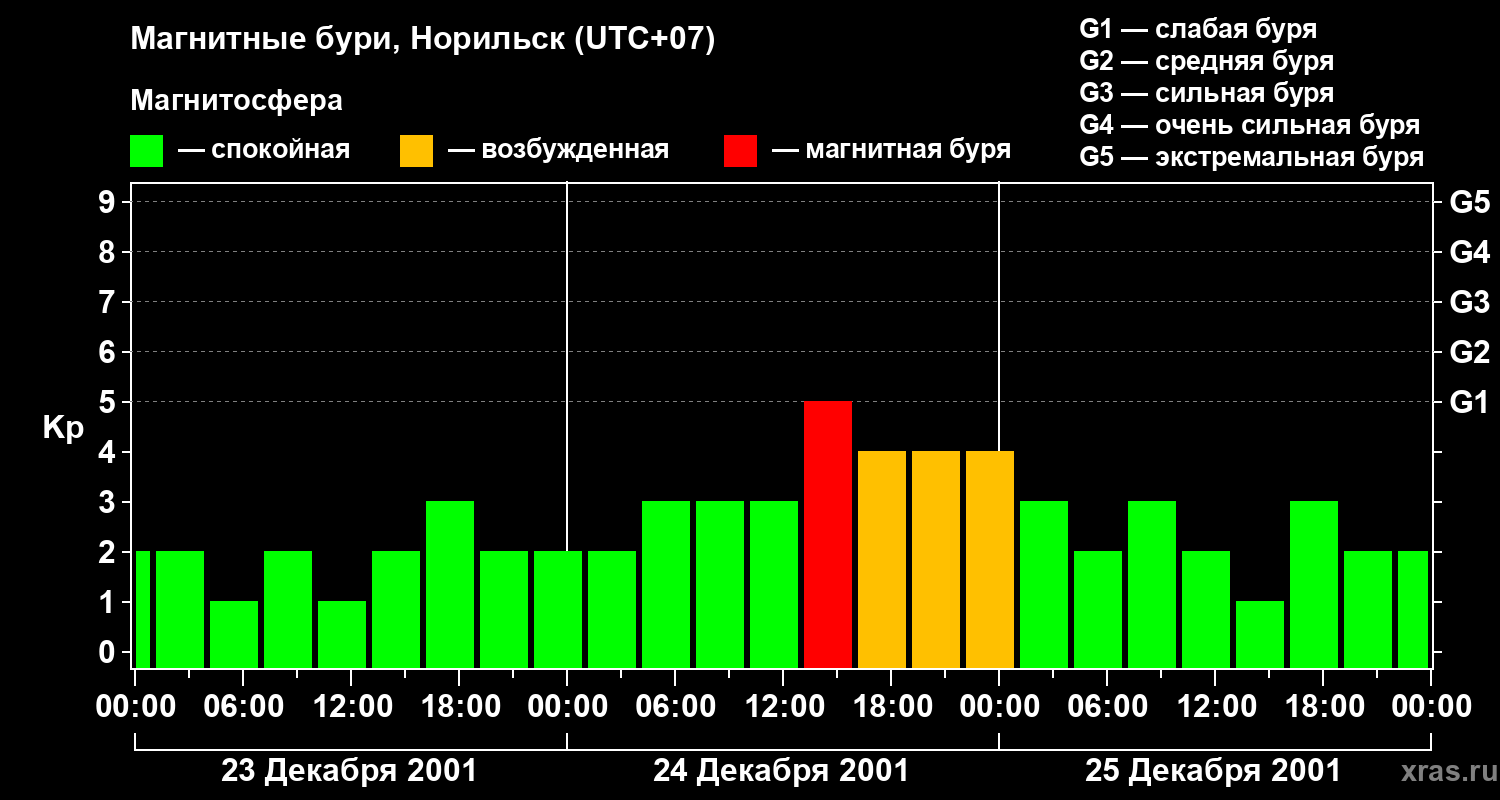Select the orange bar above 18:00 on 24 December
1500x800 pixels.
[x=882, y=559]
